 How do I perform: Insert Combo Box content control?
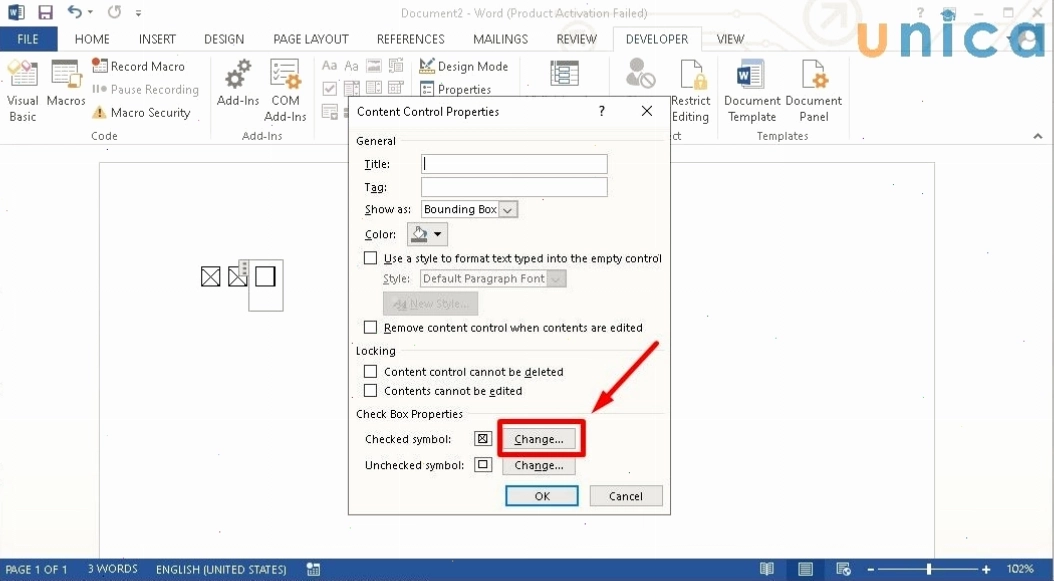352,88
